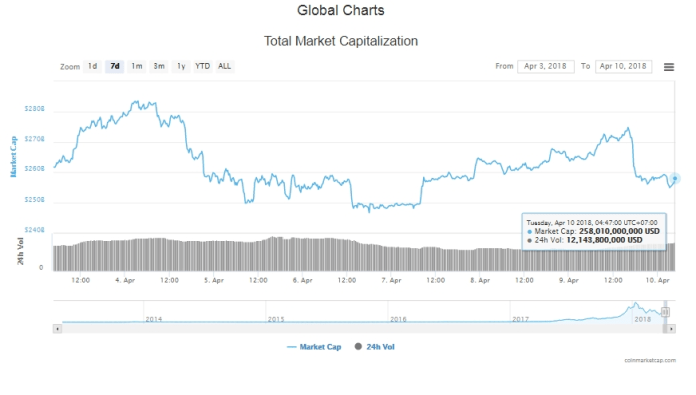Image resolution: width=696 pixels, height=395 pixels.
Task: Click the 7. Apr x-axis label
Action: [x=392, y=280]
